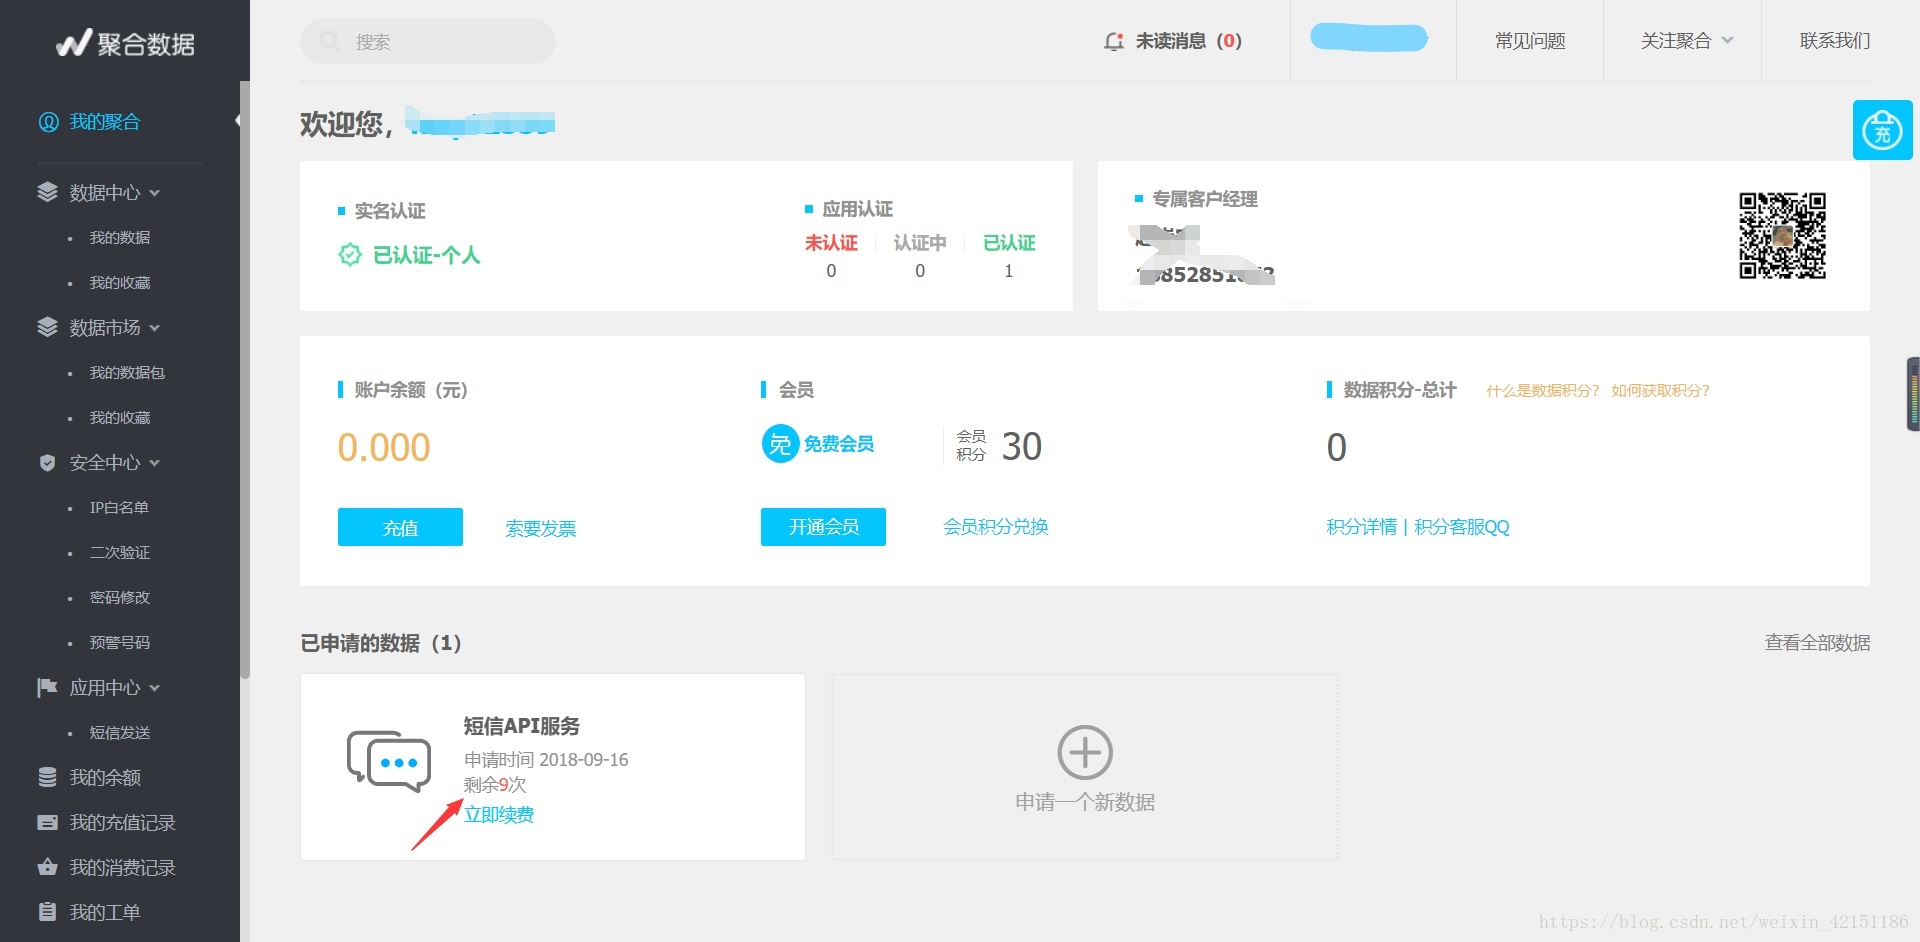Click the 我的余额 coins icon
Viewport: 1920px width, 942px height.
pos(47,777)
